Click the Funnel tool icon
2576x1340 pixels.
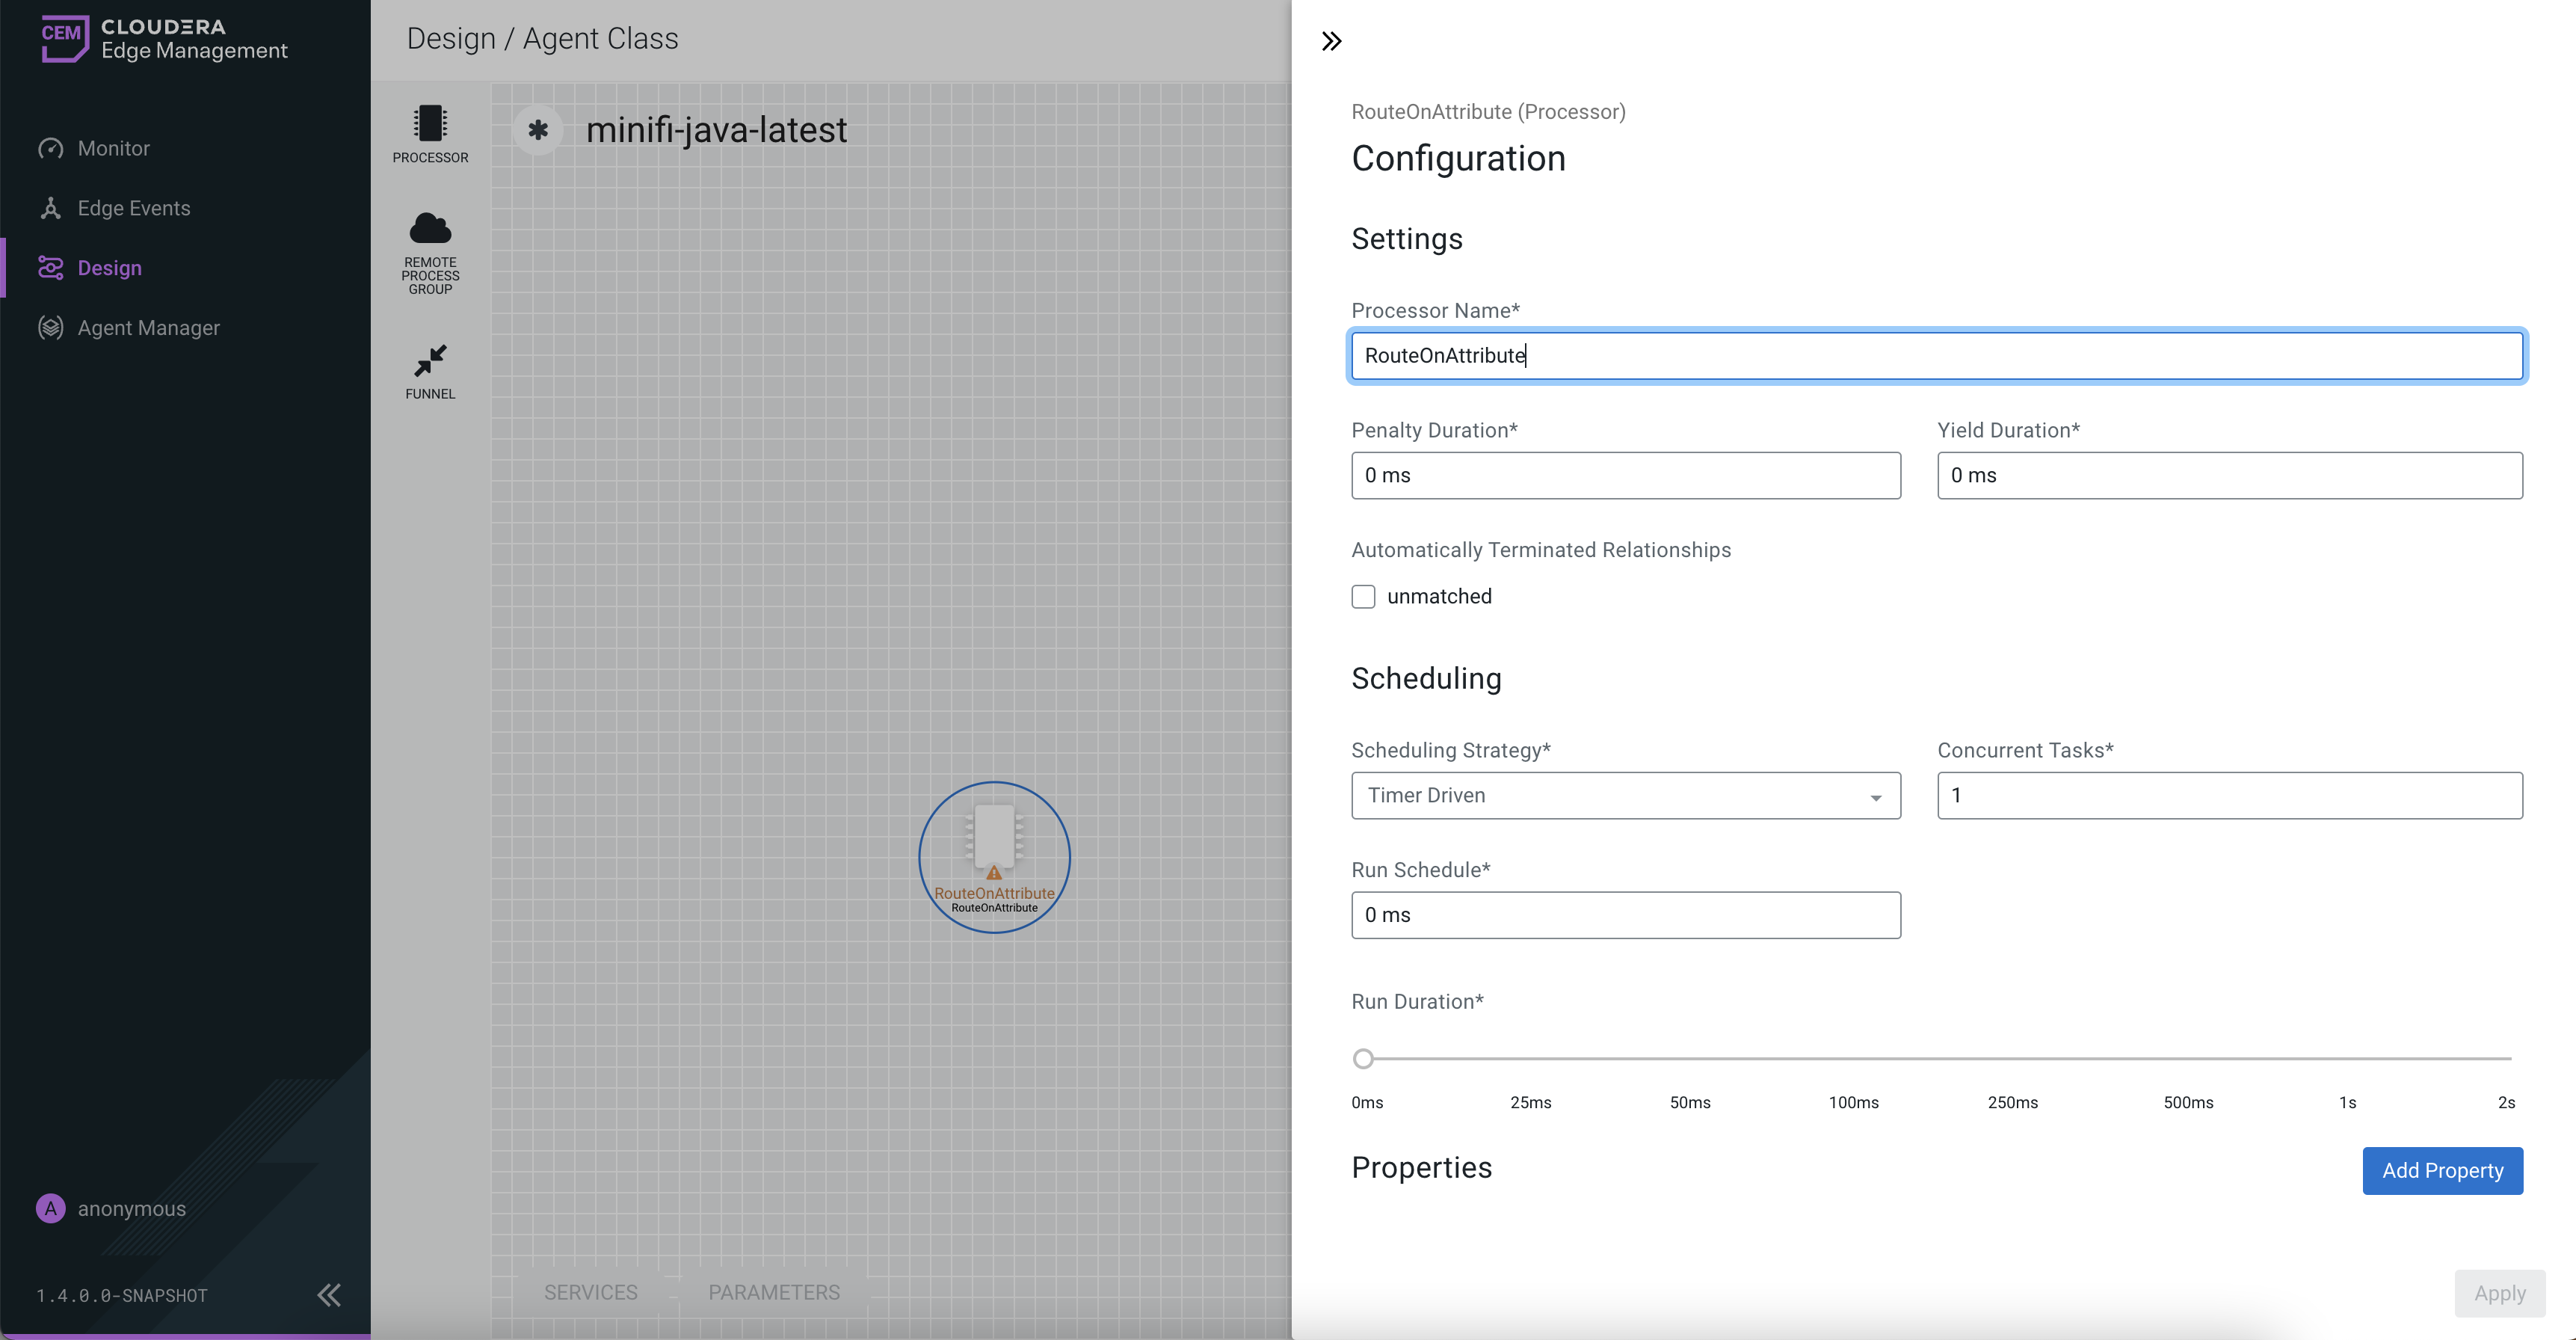430,361
